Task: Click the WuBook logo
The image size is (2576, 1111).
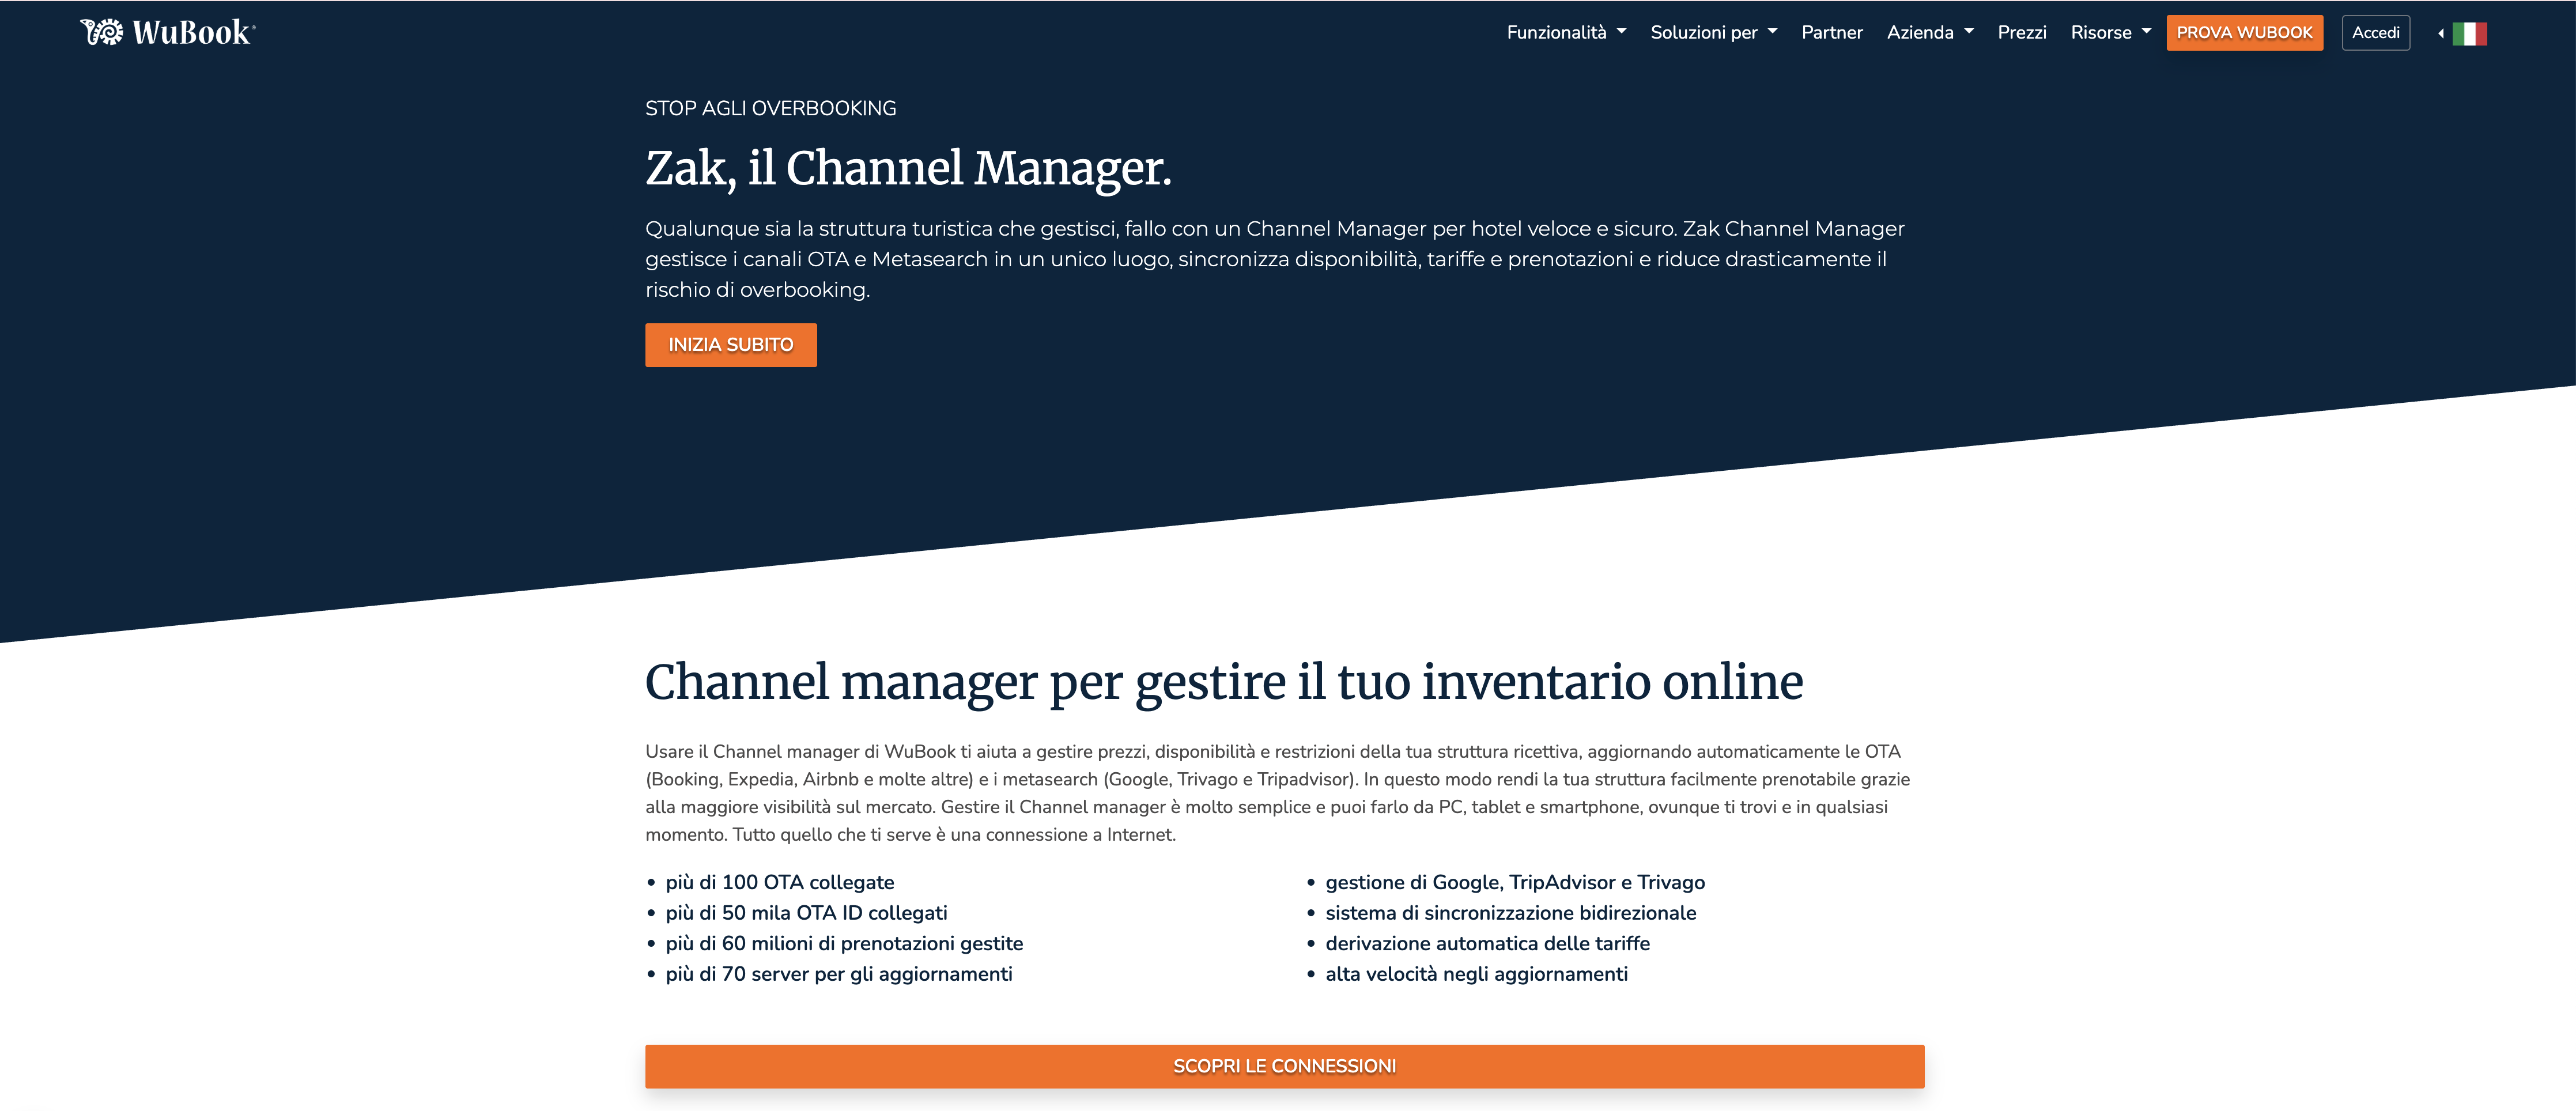Action: tap(167, 32)
